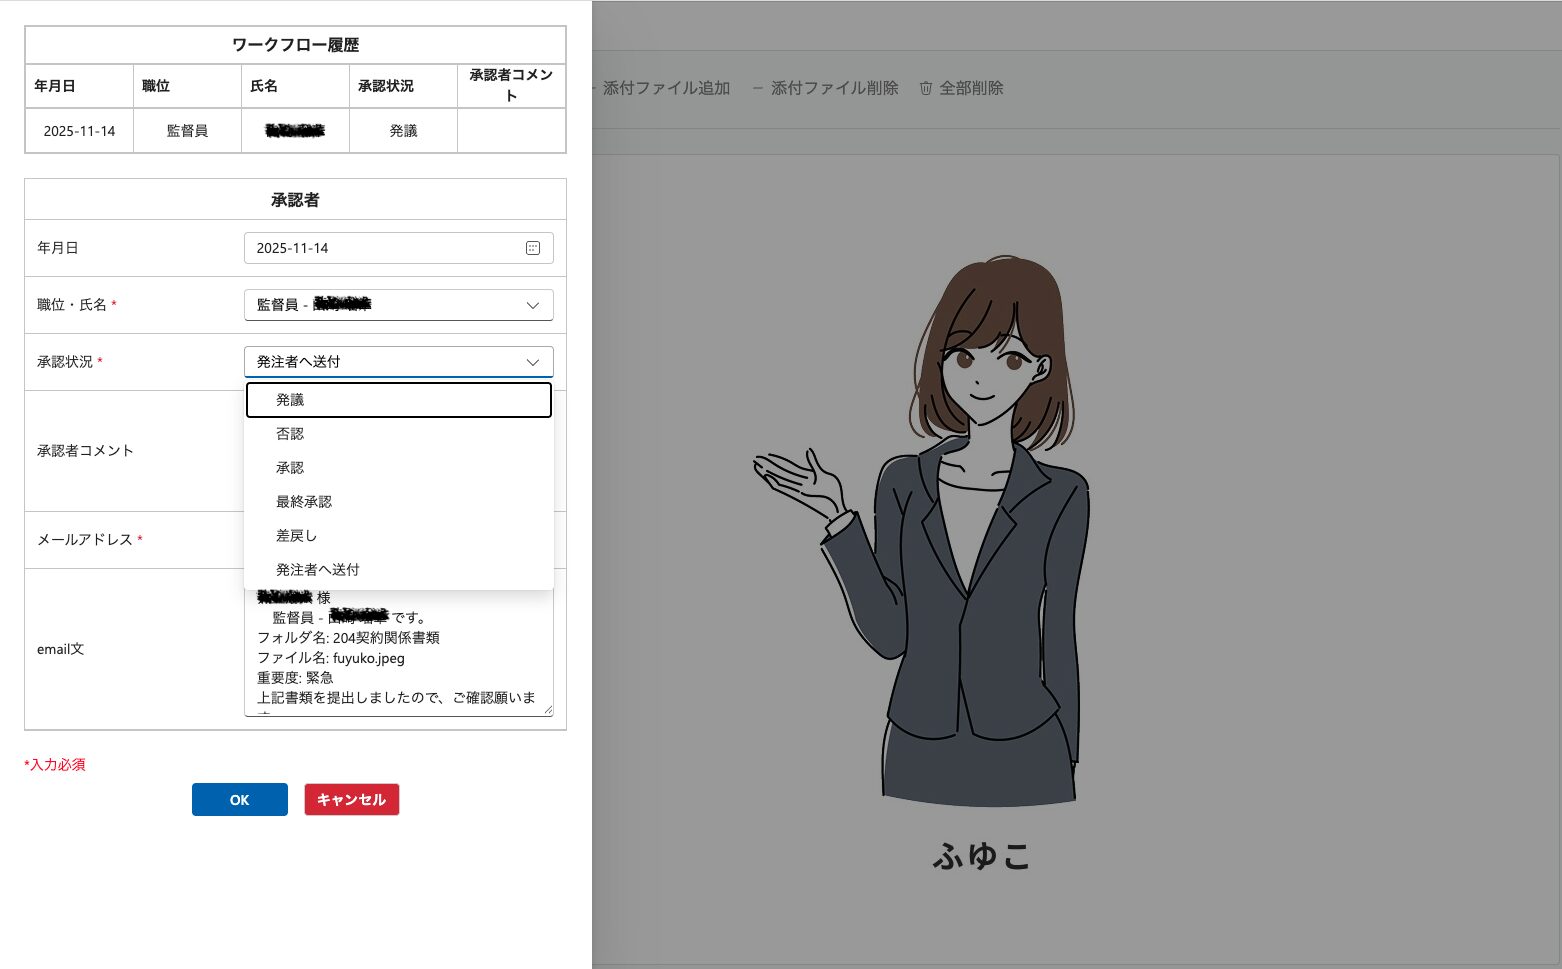Click the red キャンセル button

point(351,800)
